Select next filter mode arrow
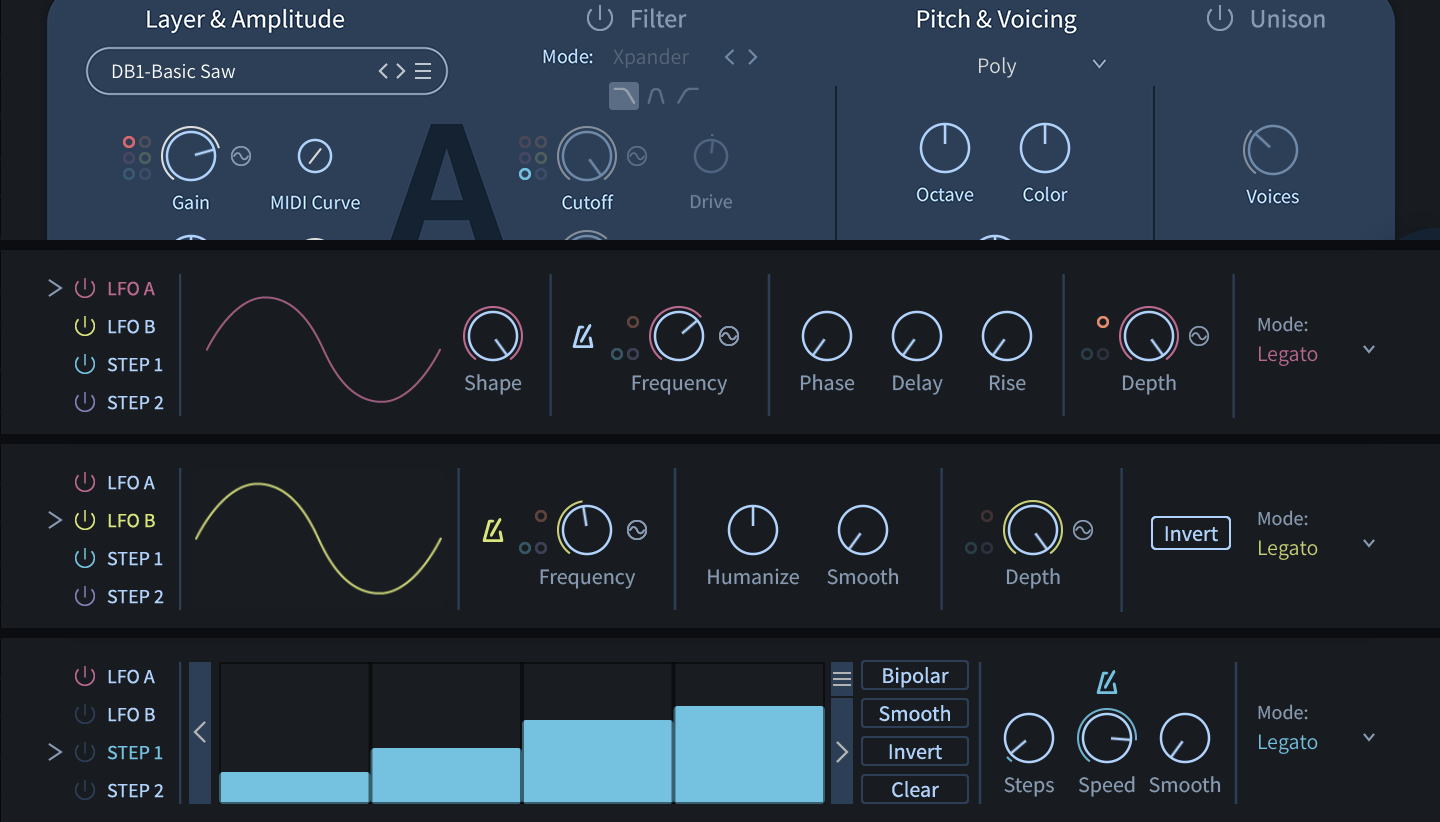 [752, 57]
